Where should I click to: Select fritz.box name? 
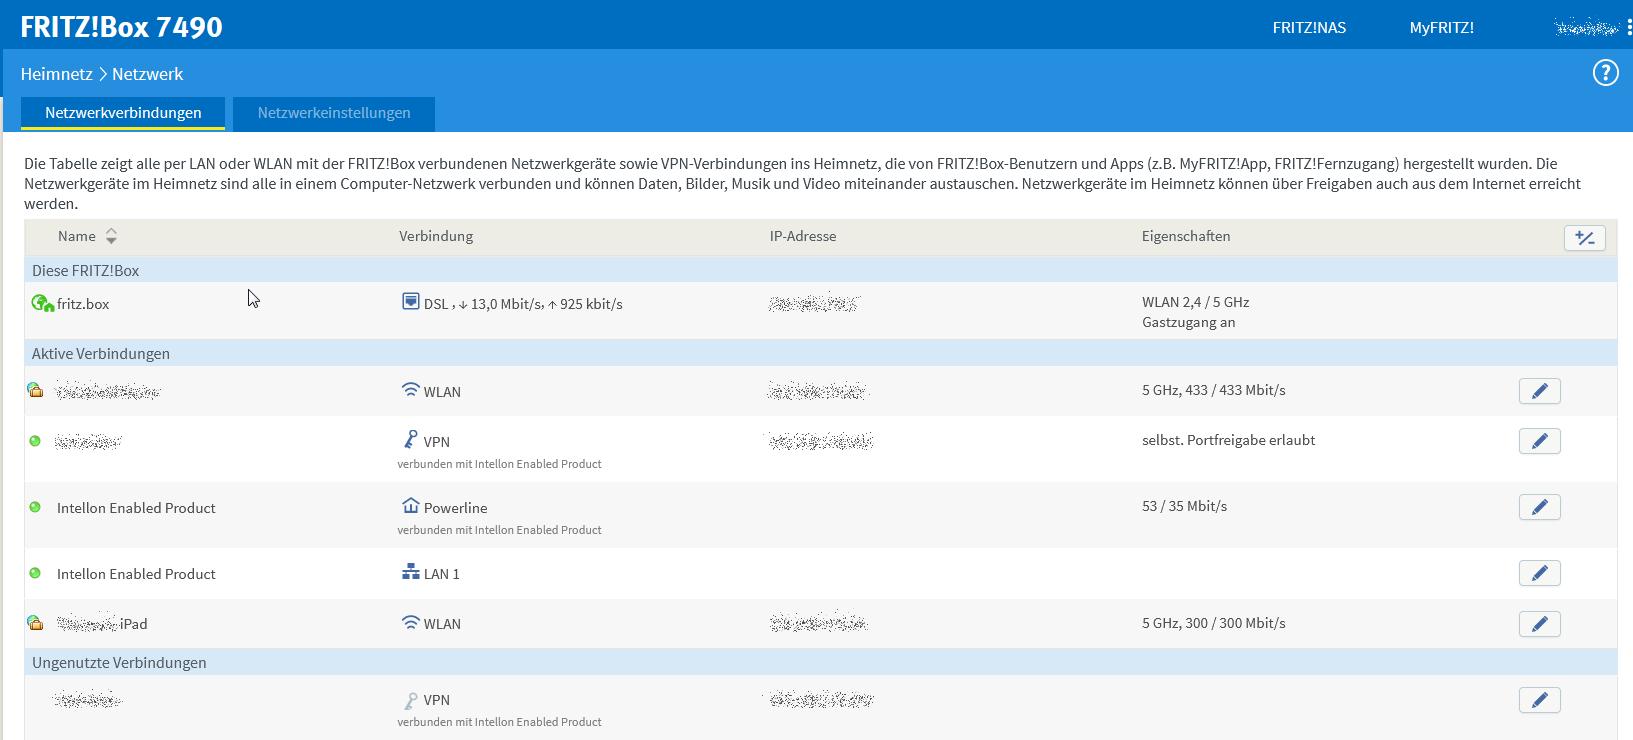(83, 304)
